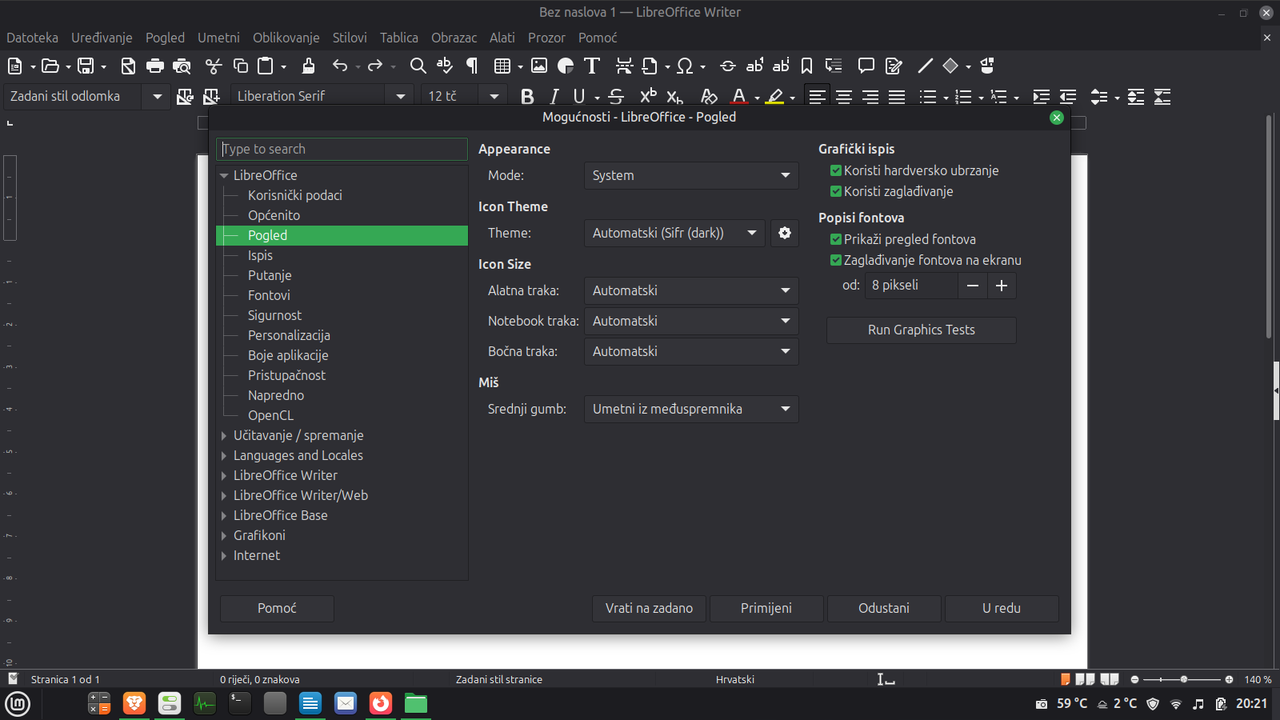Screen dimensions: 1280x720
Task: Click the Print icon in toolbar
Action: [x=155, y=66]
